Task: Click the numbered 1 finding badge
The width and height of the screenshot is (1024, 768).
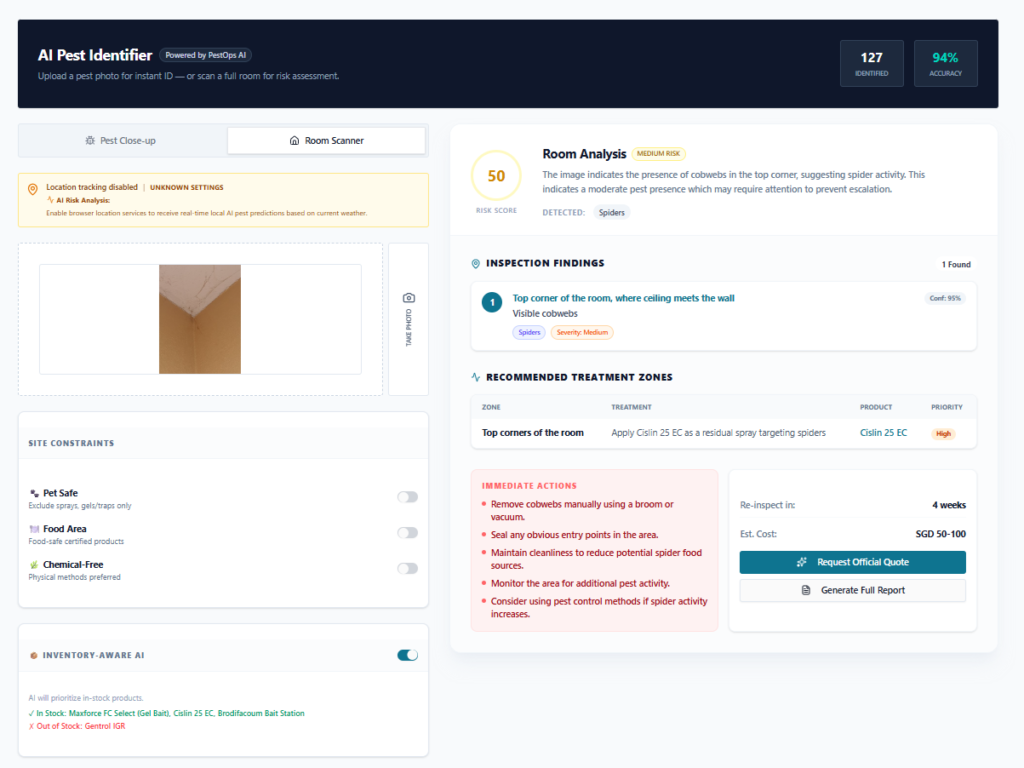Action: 491,302
